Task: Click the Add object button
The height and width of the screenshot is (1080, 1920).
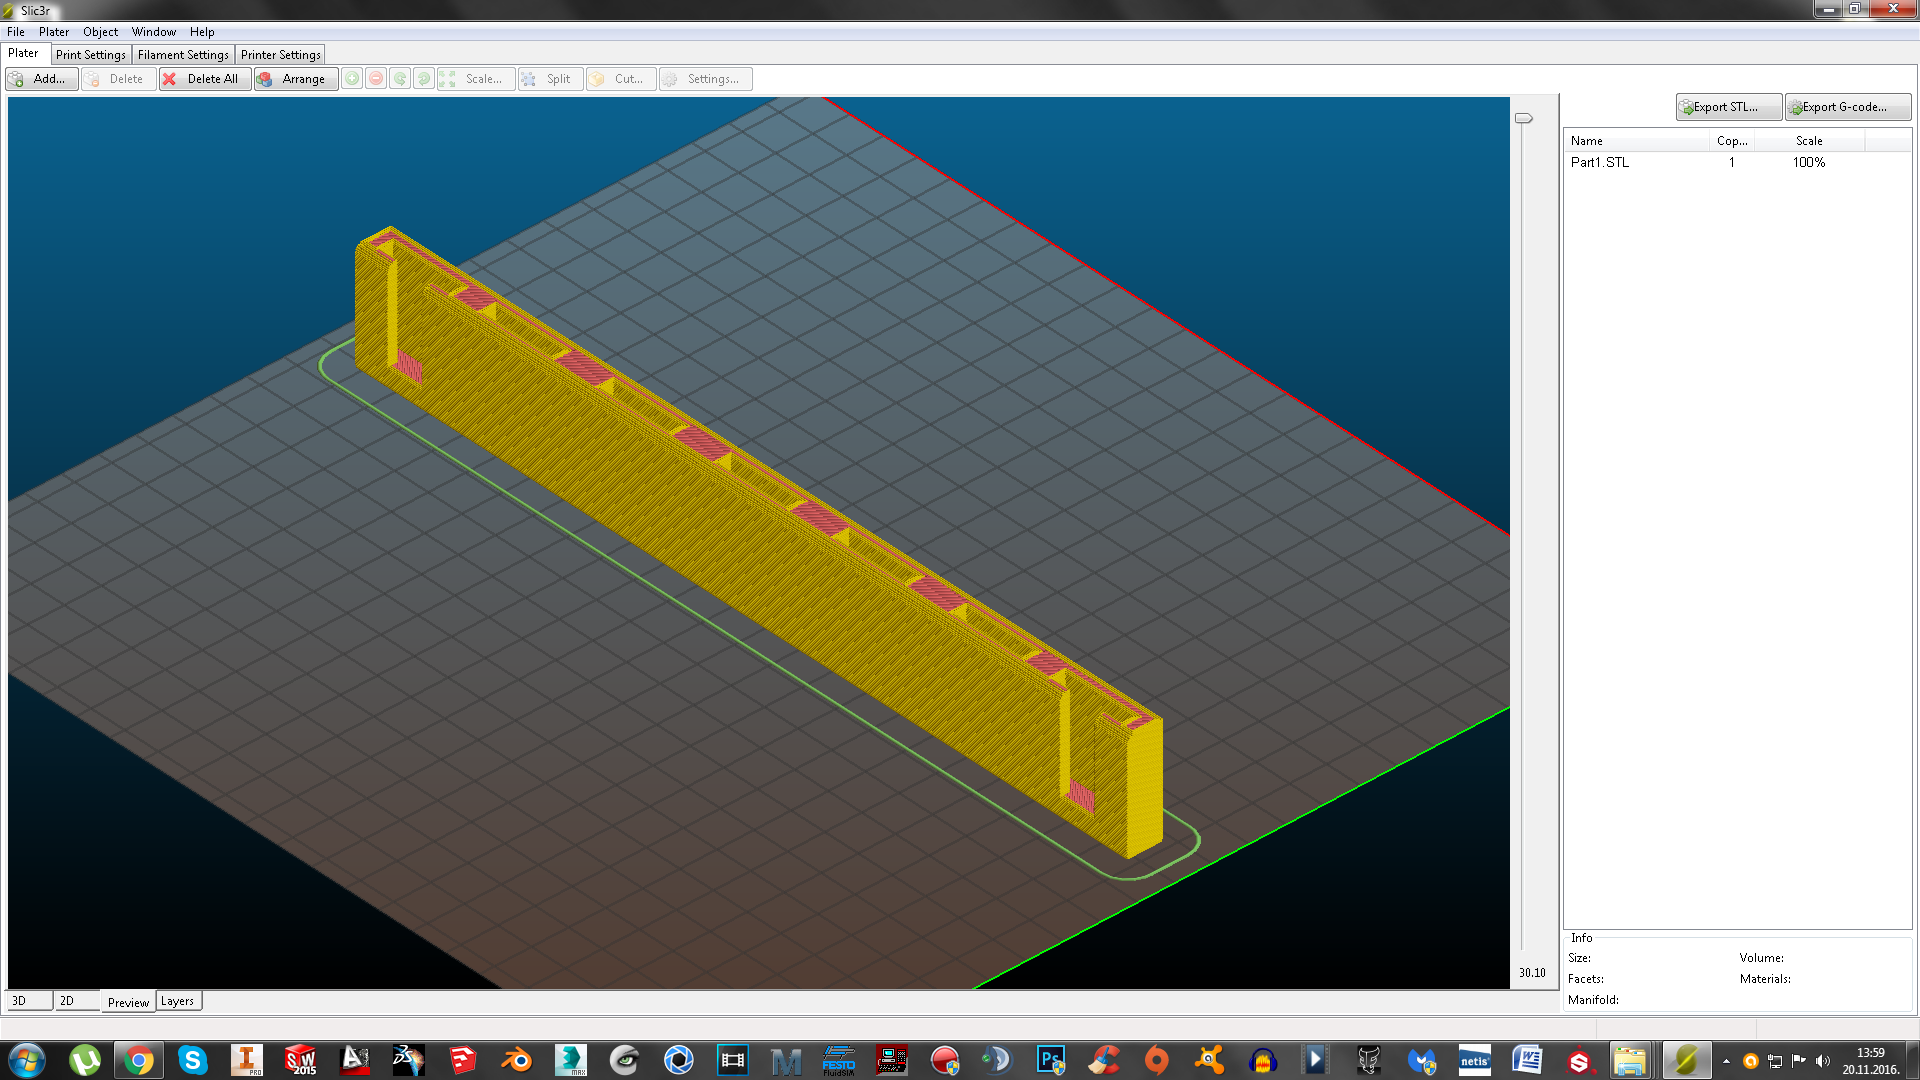Action: pyautogui.click(x=41, y=79)
